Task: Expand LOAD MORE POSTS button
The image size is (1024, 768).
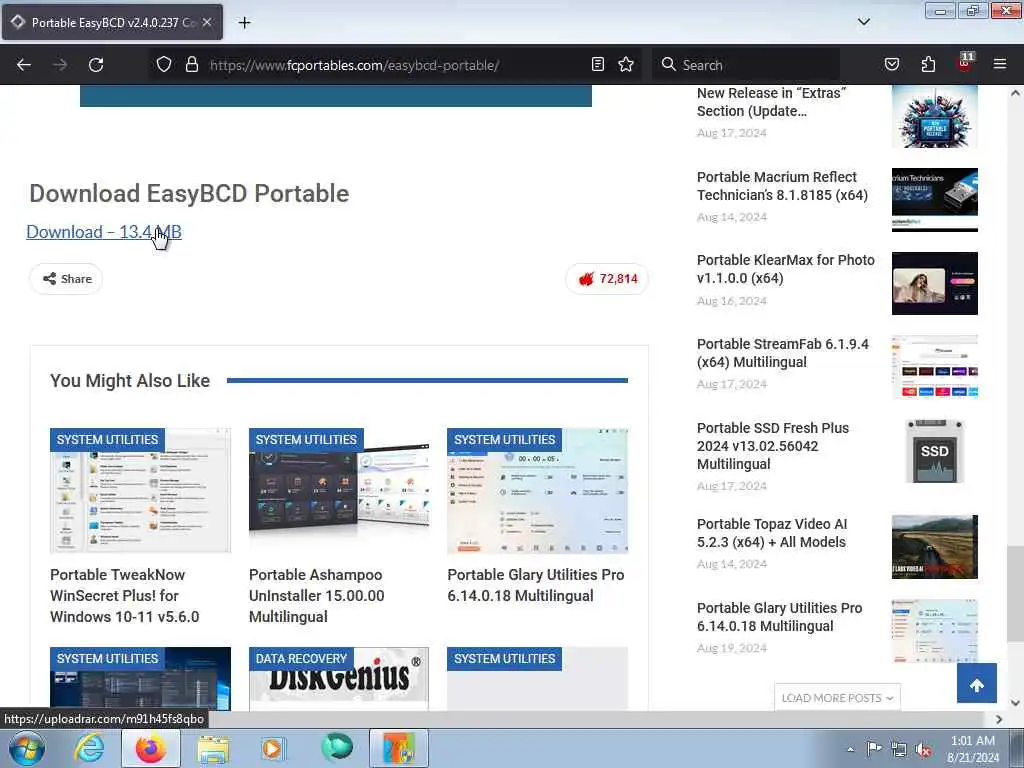Action: 837,697
